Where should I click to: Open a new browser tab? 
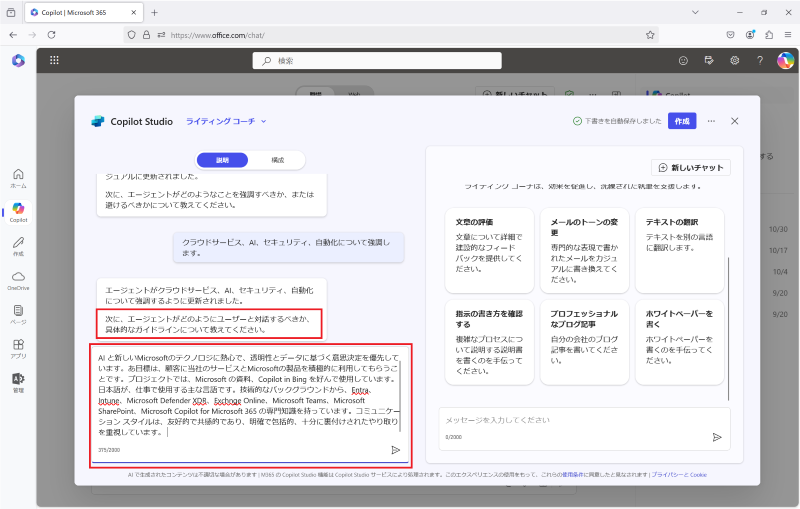[x=155, y=12]
